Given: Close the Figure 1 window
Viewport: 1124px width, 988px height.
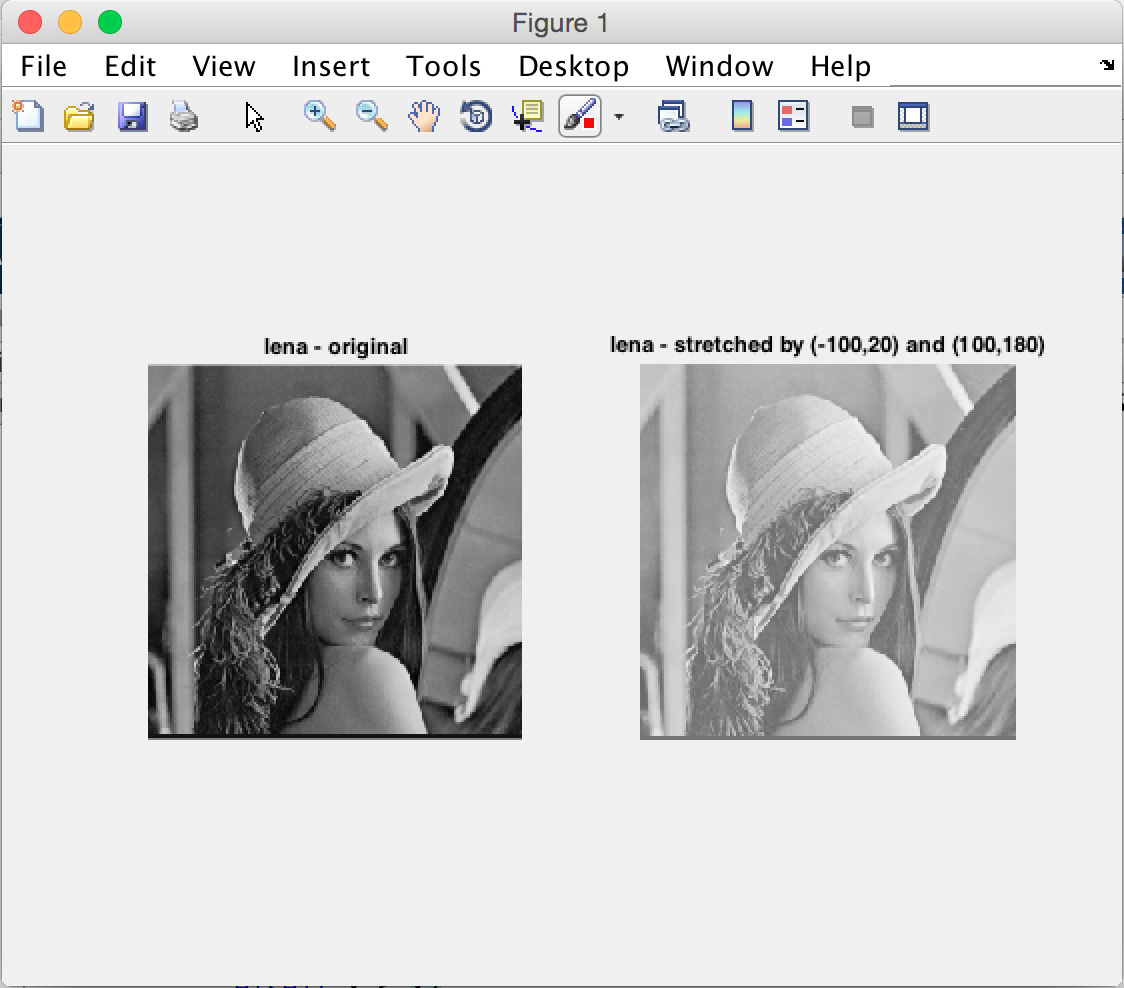Looking at the screenshot, I should (x=30, y=22).
